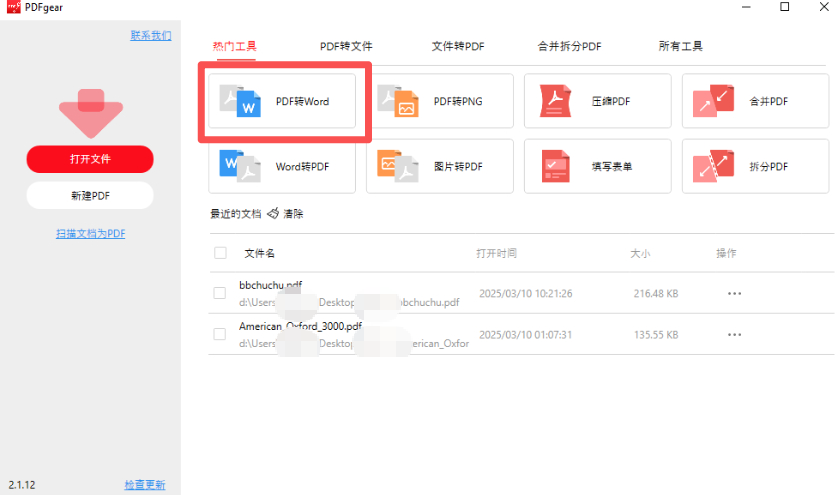The width and height of the screenshot is (840, 495).
Task: Click the 操作 column header
Action: pyautogui.click(x=726, y=253)
